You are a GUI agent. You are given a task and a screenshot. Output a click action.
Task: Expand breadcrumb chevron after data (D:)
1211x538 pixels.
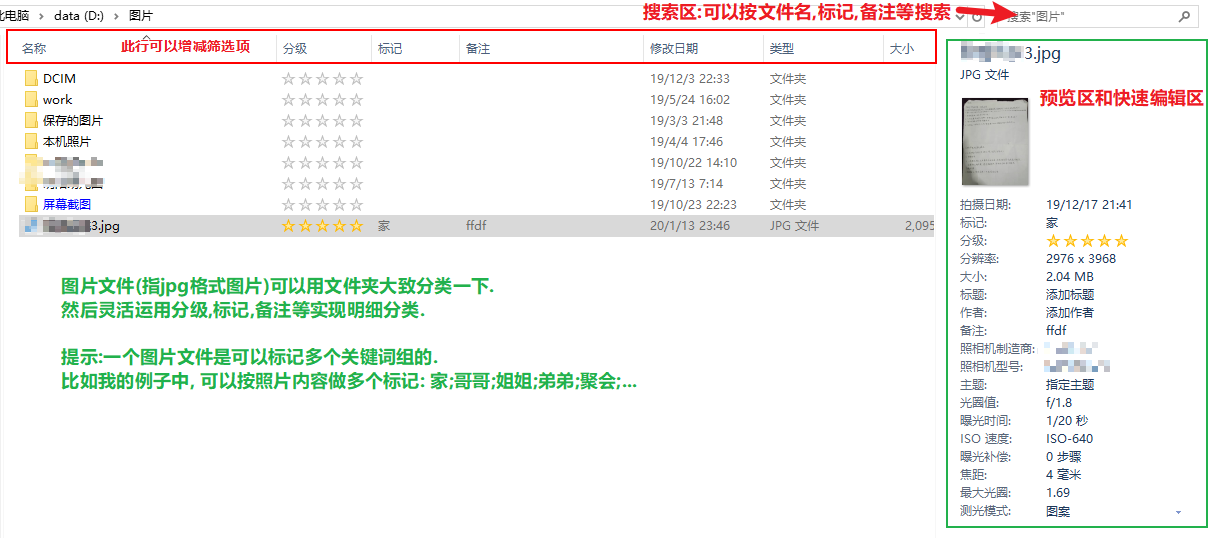(117, 16)
